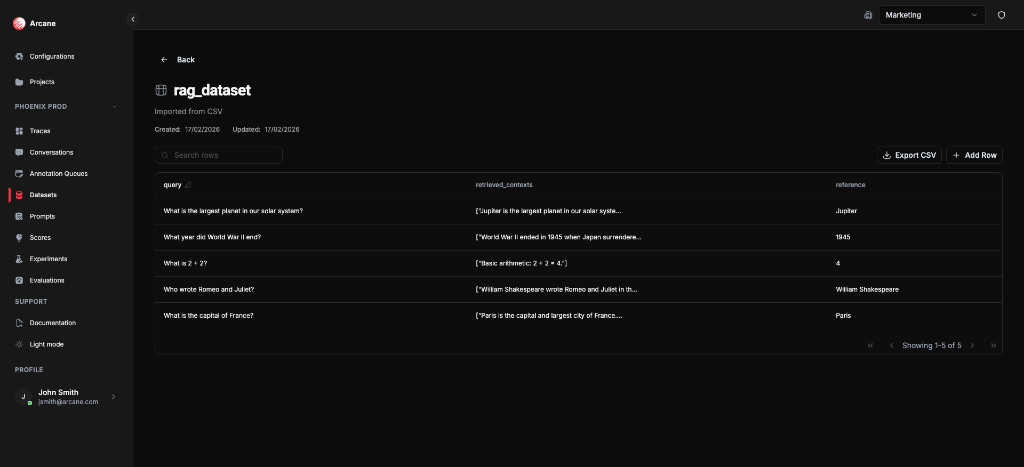This screenshot has width=1024, height=467.
Task: Click the table icon next to rag_dataset
Action: pos(161,90)
